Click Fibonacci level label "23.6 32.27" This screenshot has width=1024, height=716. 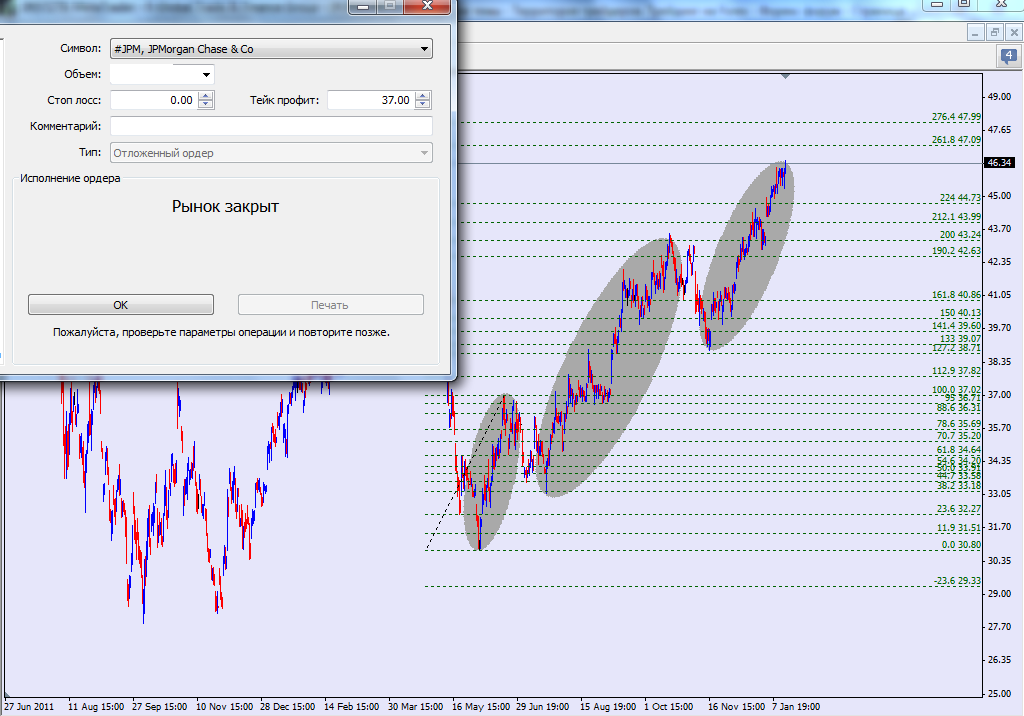click(959, 508)
